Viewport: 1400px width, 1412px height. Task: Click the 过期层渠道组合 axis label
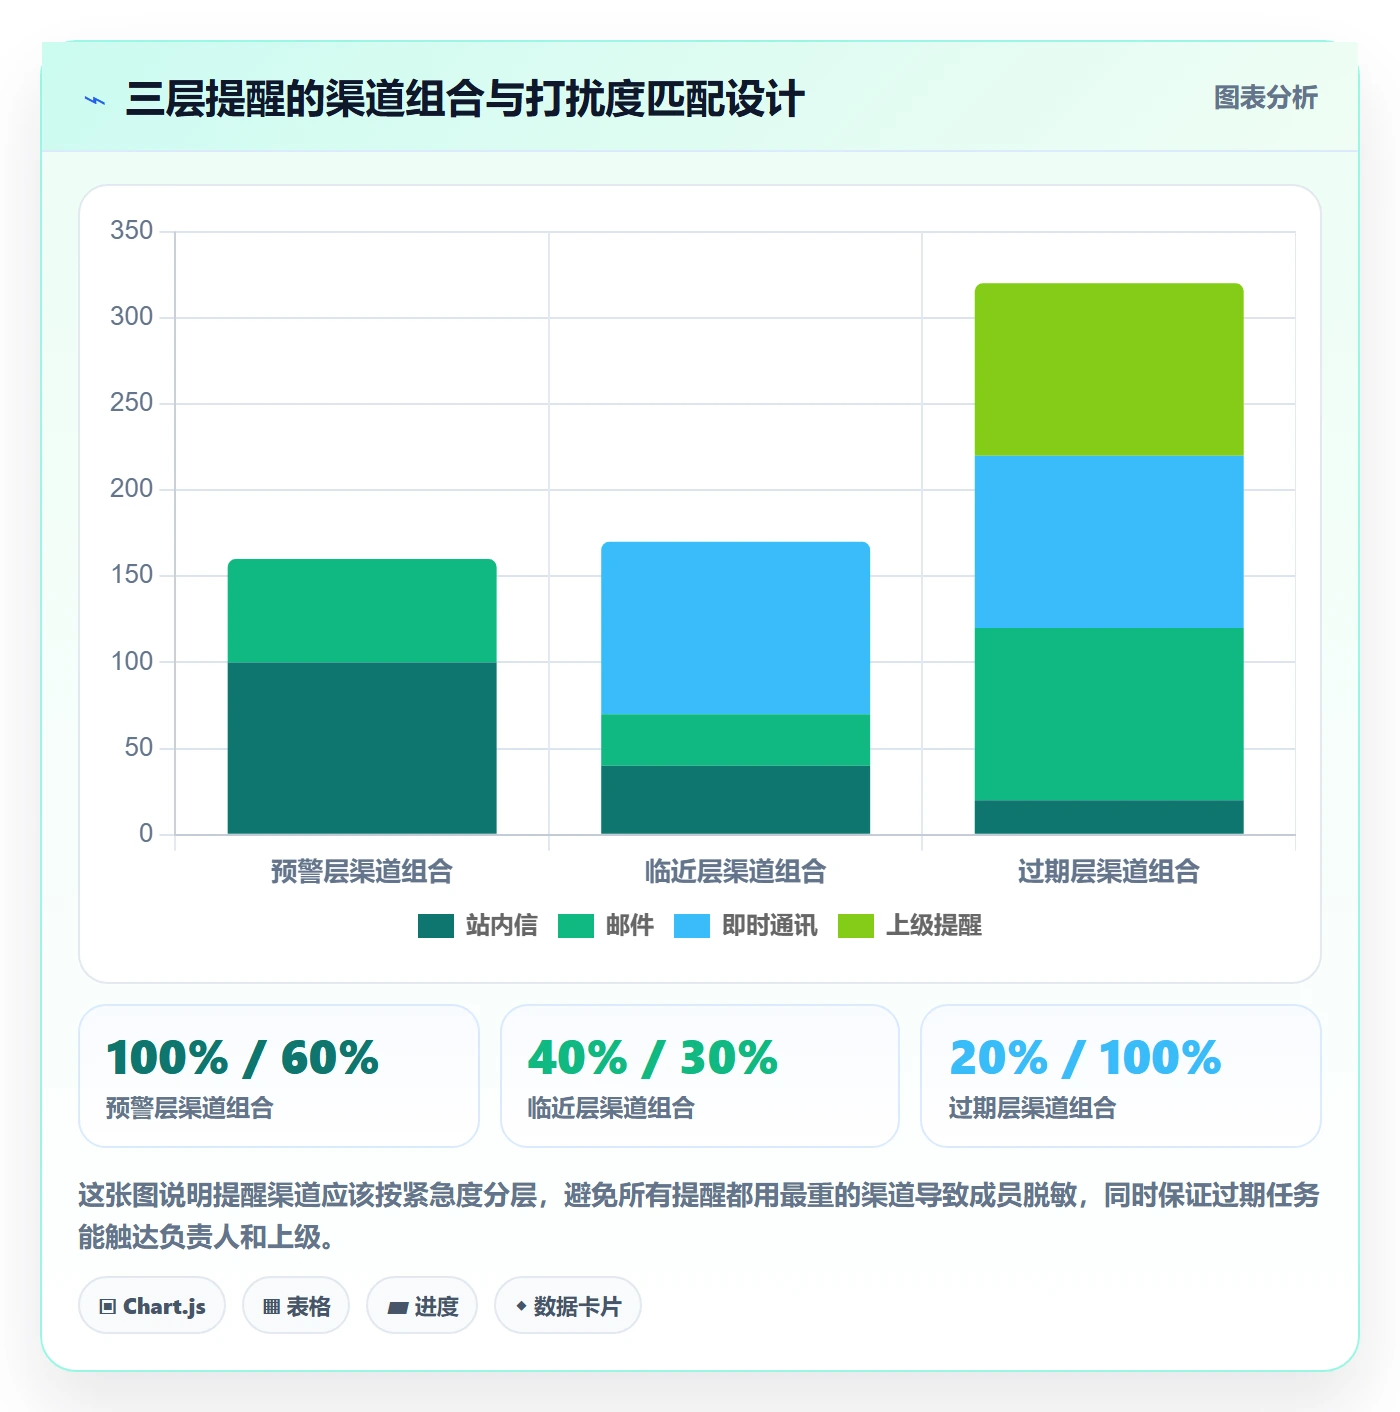[1109, 872]
